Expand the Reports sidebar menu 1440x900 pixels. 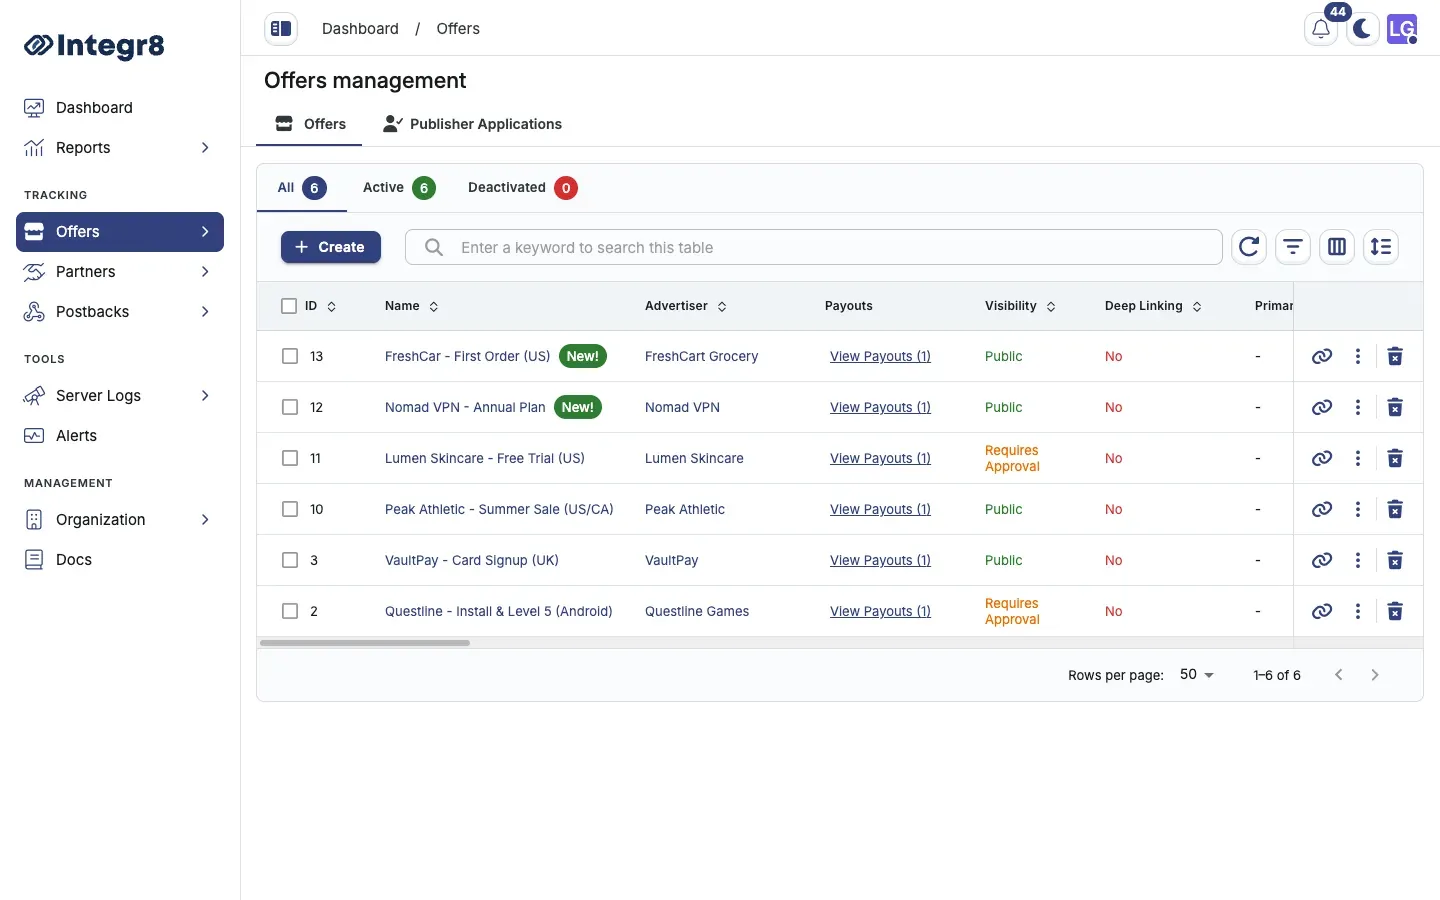pyautogui.click(x=120, y=148)
